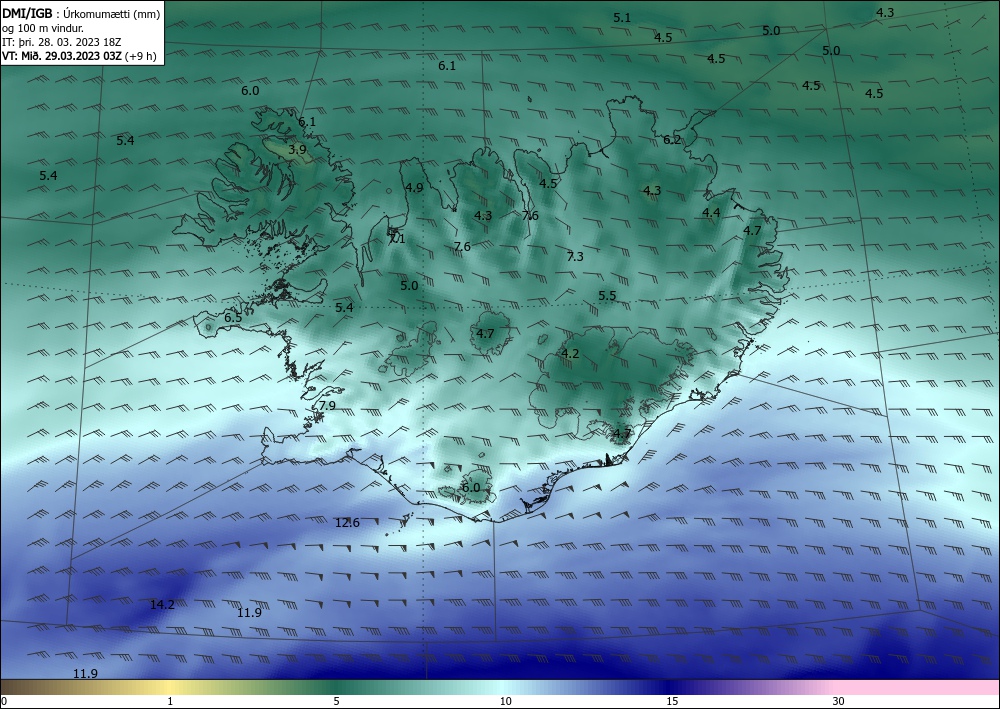Click the 7.3 value in the interior
Image resolution: width=1000 pixels, height=709 pixels.
pyautogui.click(x=575, y=256)
